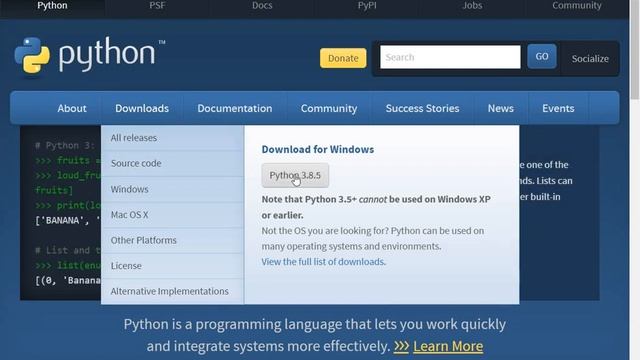This screenshot has height=360, width=640.
Task: Open the Events navigation menu
Action: tap(558, 108)
